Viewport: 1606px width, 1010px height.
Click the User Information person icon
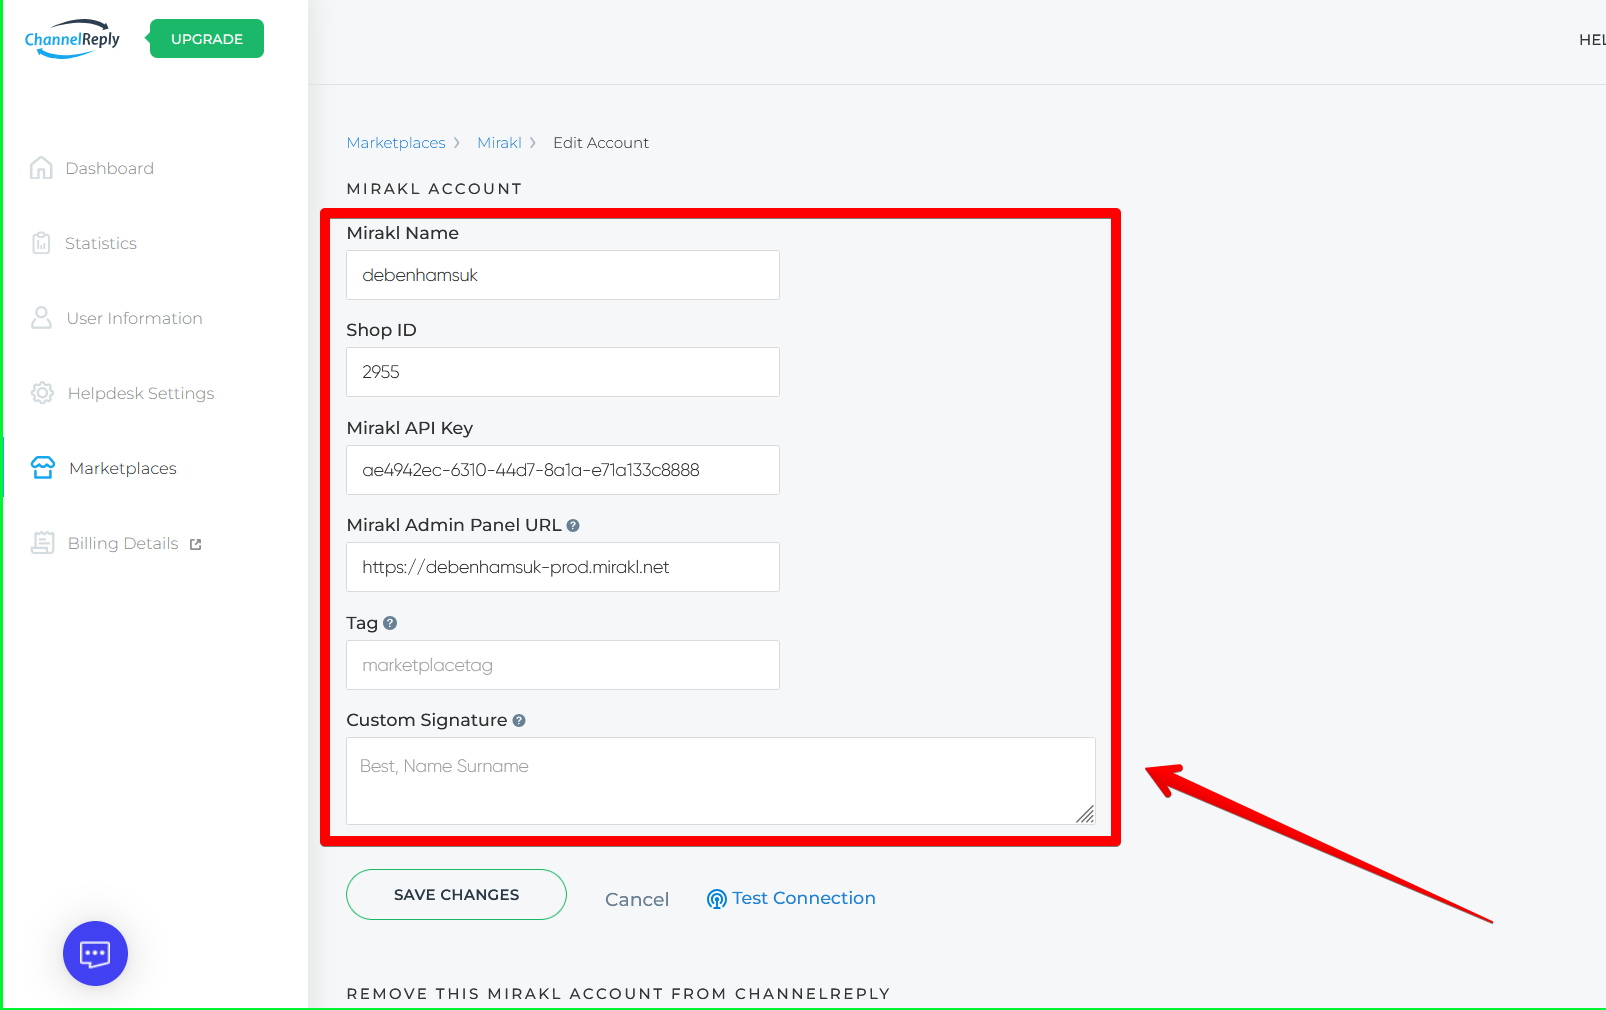point(41,318)
